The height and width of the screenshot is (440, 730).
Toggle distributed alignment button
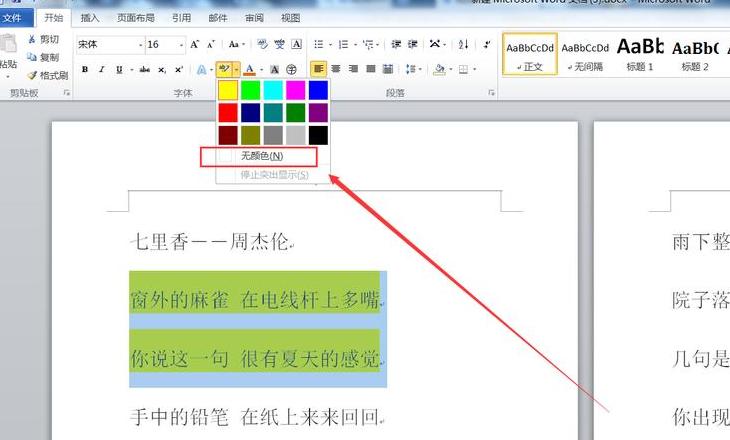click(x=388, y=69)
